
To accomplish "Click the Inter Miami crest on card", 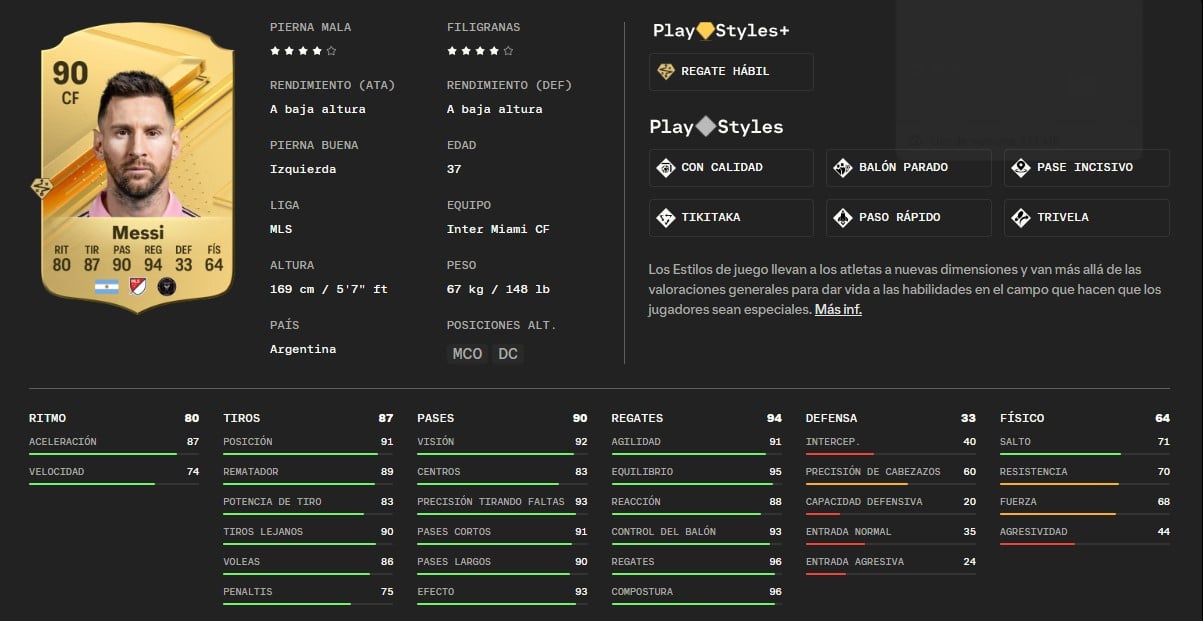I will click(x=168, y=287).
